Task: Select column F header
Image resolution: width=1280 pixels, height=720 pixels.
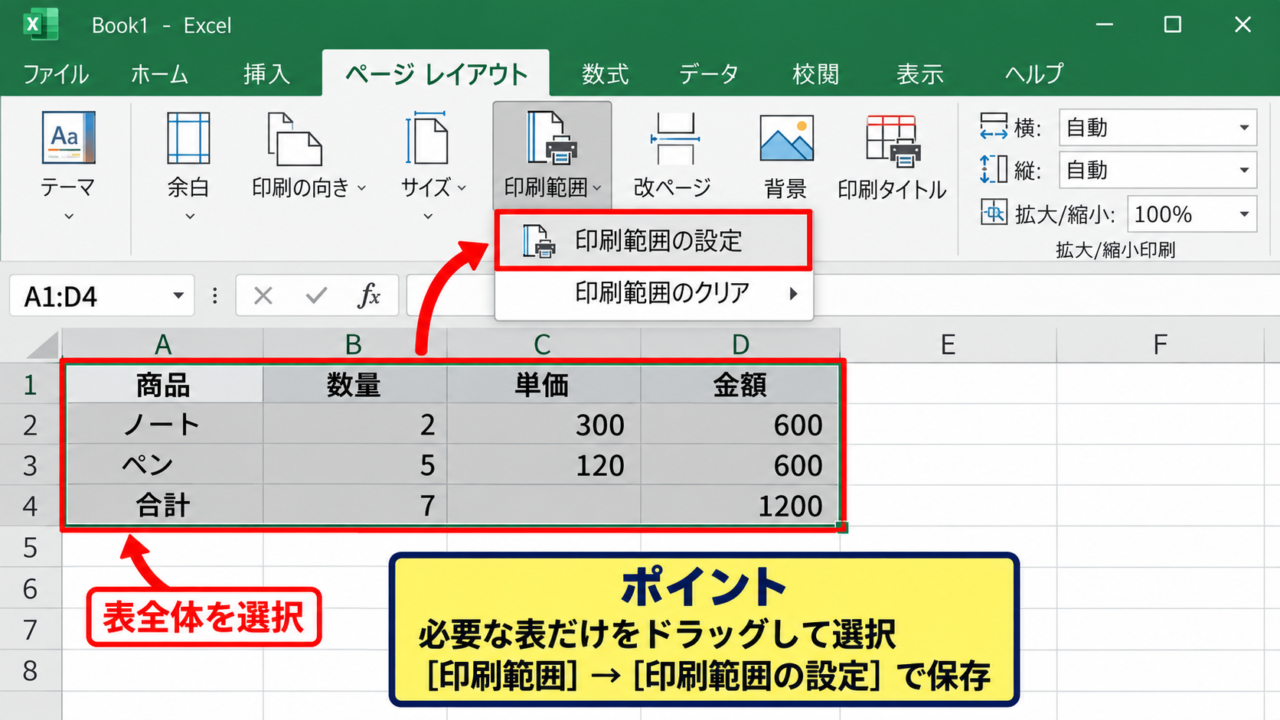Action: pyautogui.click(x=1160, y=344)
